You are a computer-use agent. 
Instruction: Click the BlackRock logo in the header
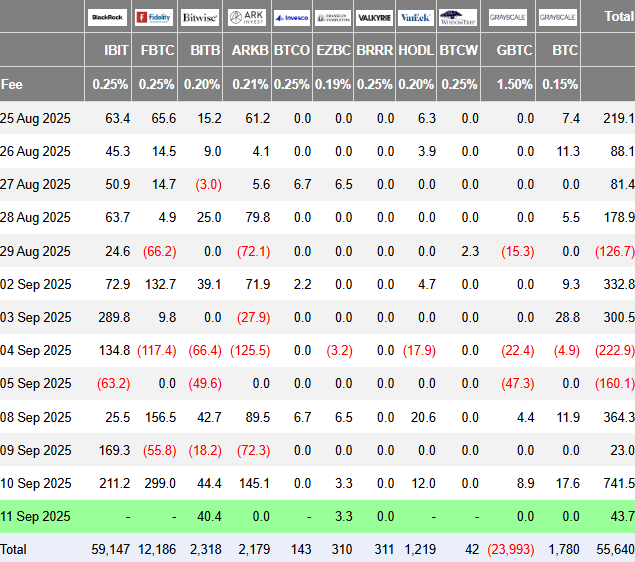109,17
